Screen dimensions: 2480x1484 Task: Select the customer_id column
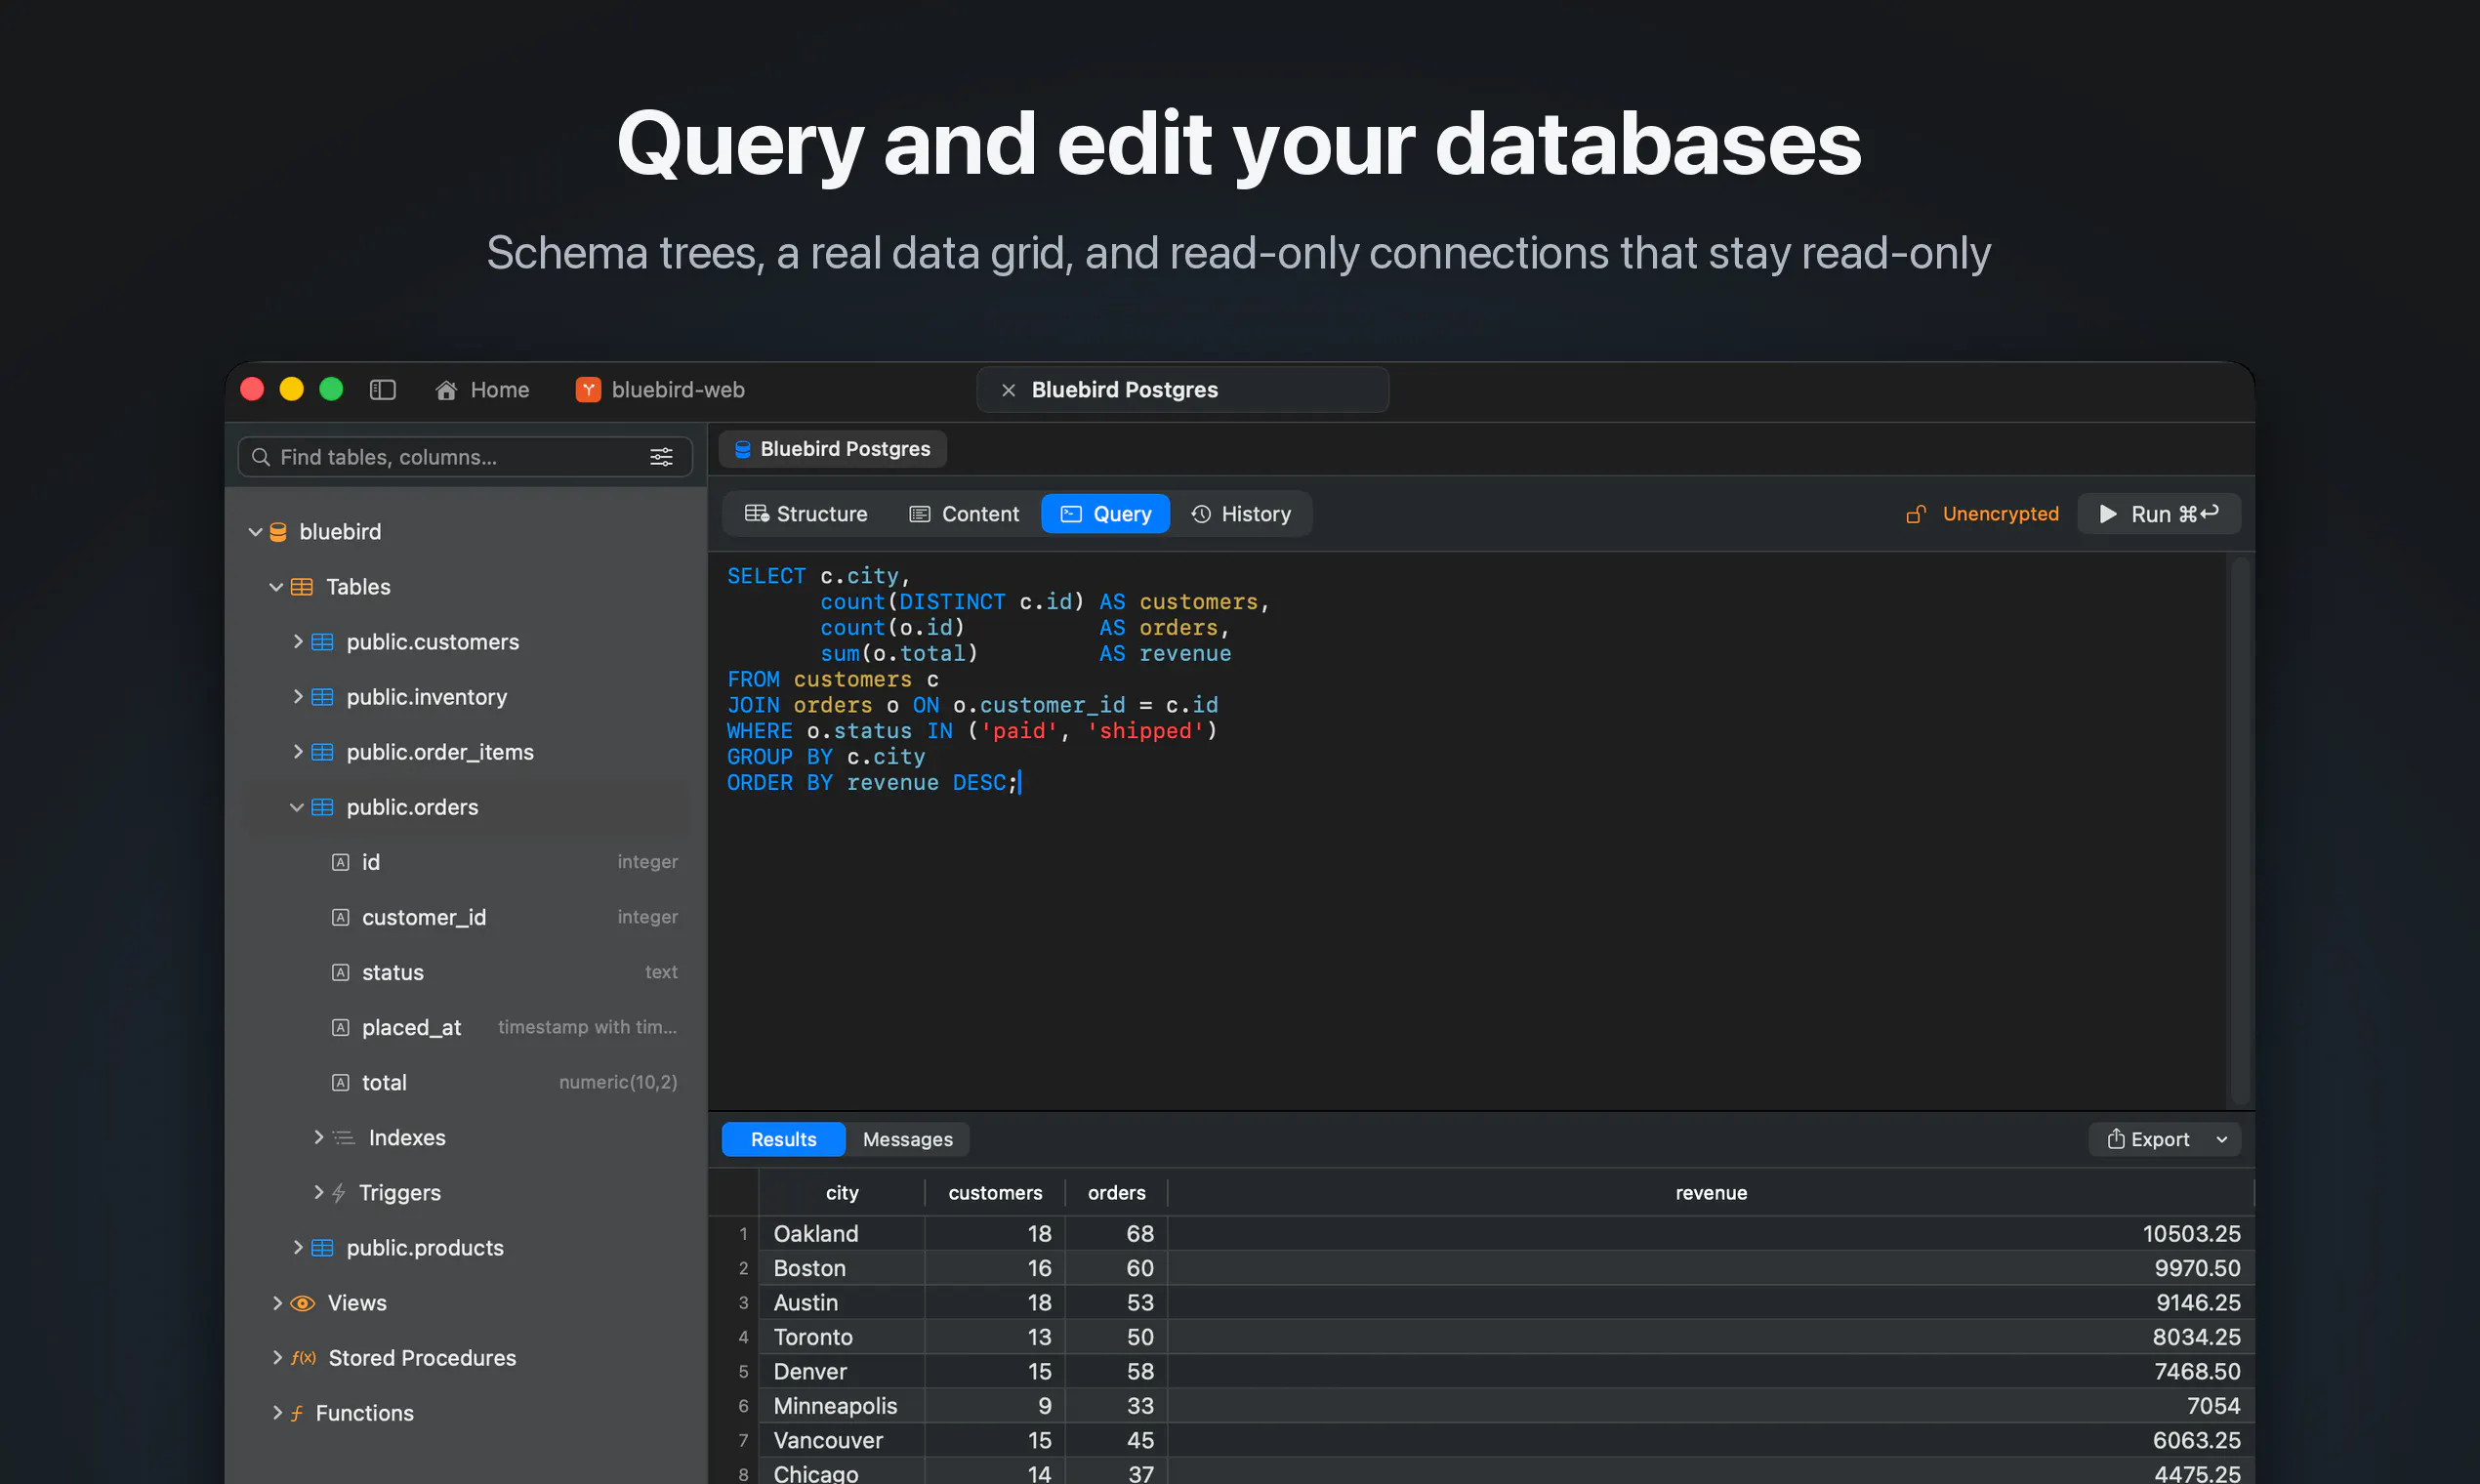[x=466, y=917]
